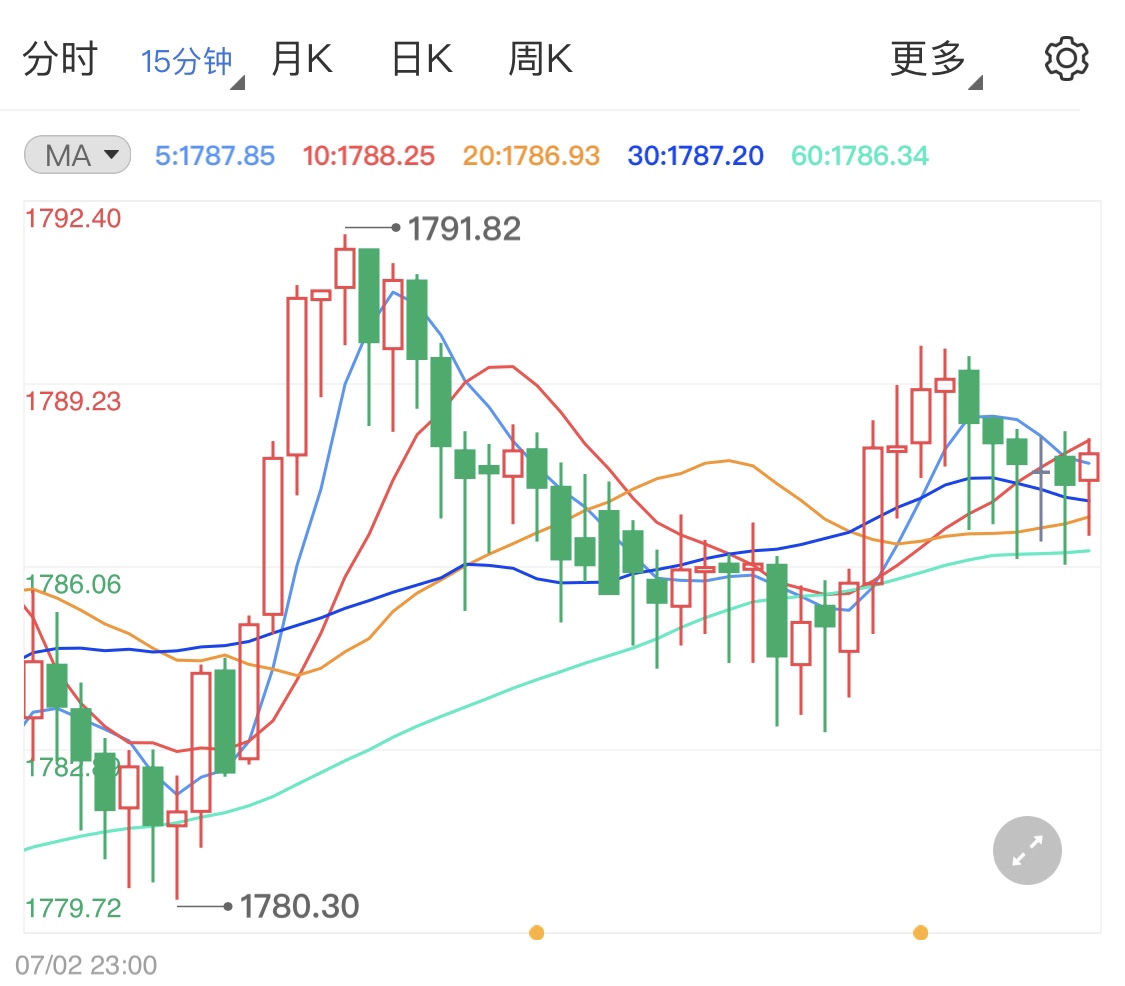Select the MA5 value 5:1787.85

tap(215, 156)
